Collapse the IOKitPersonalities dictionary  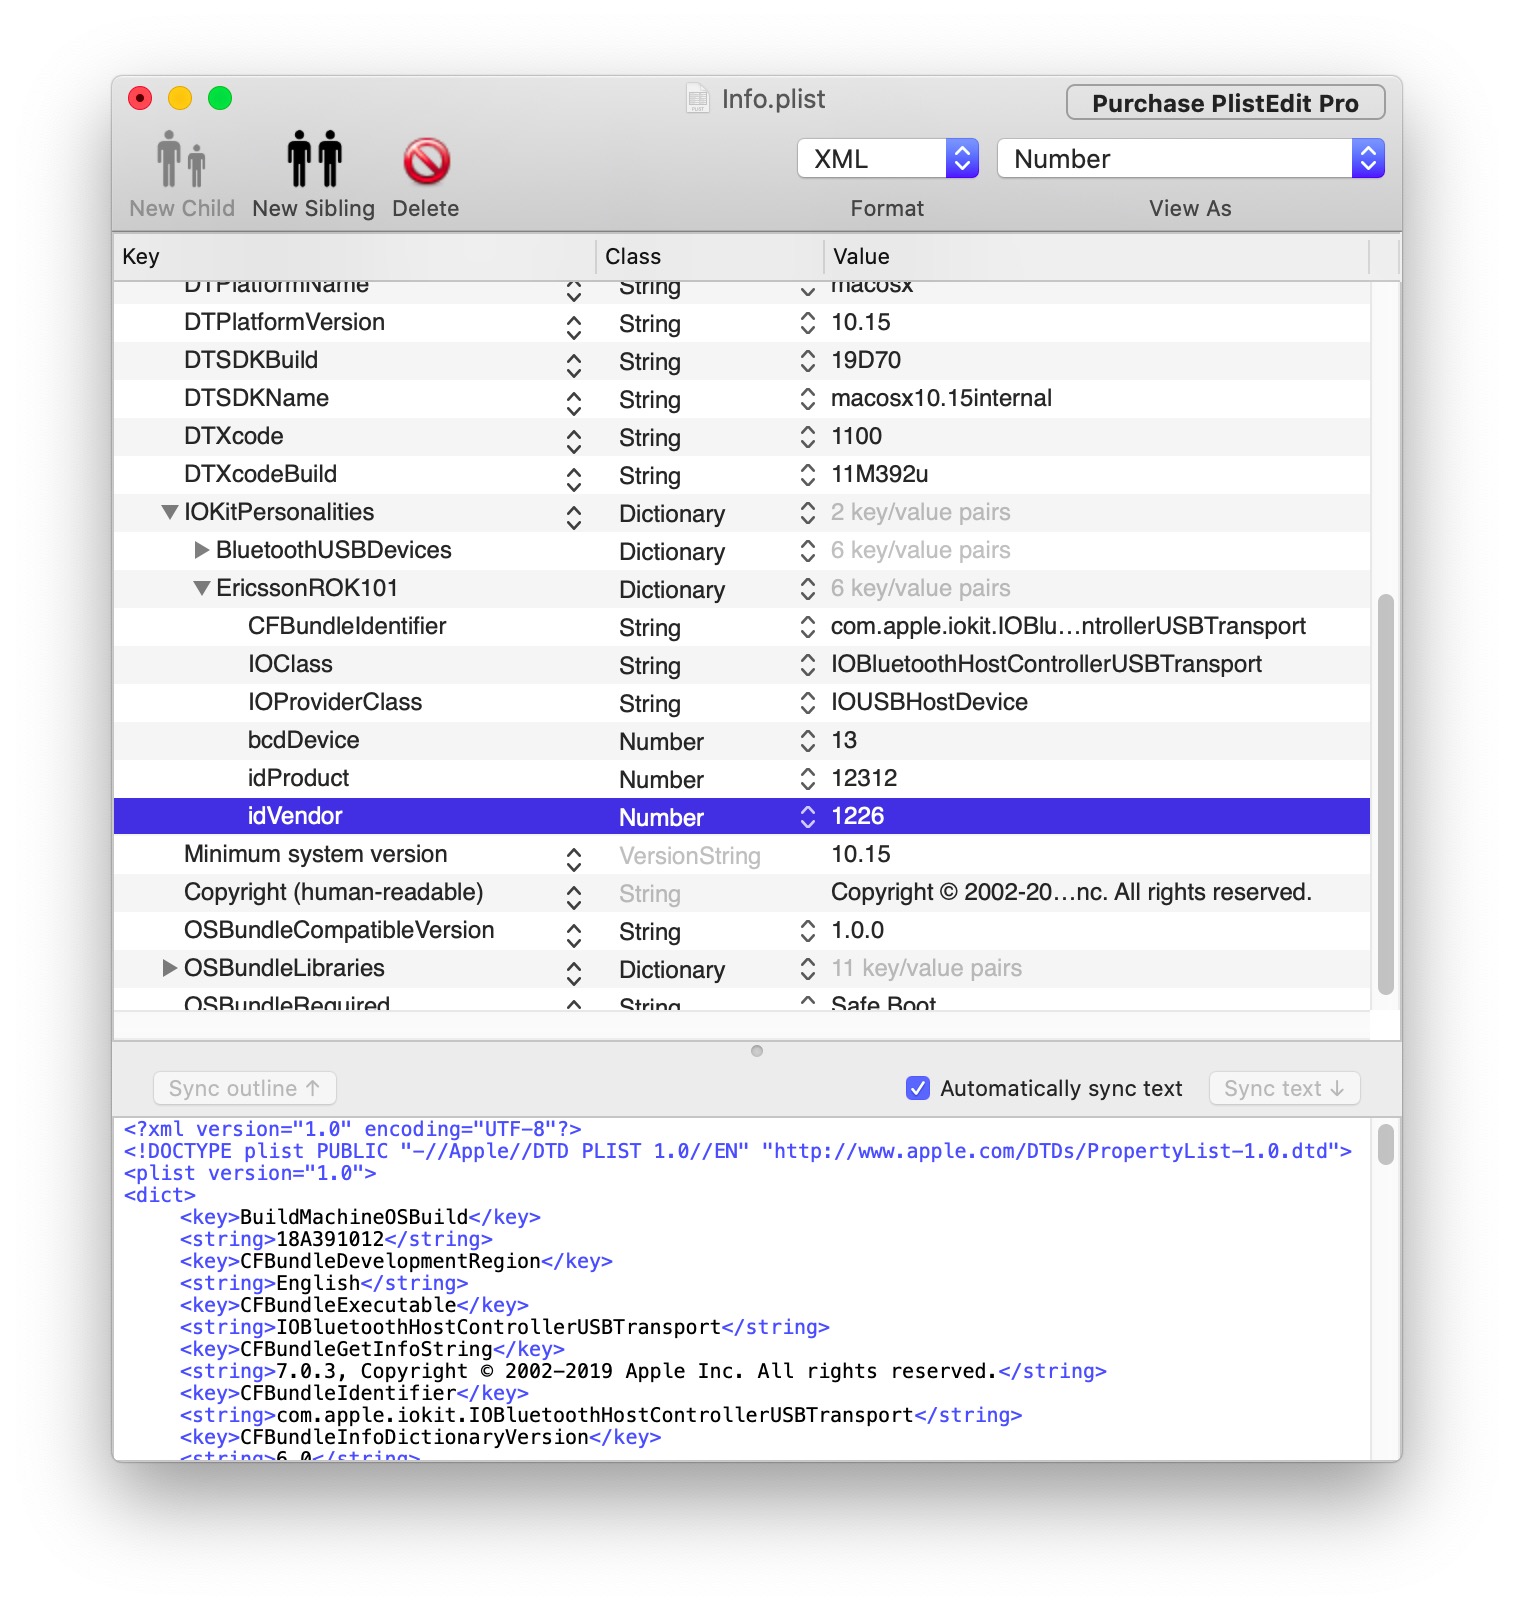[170, 512]
